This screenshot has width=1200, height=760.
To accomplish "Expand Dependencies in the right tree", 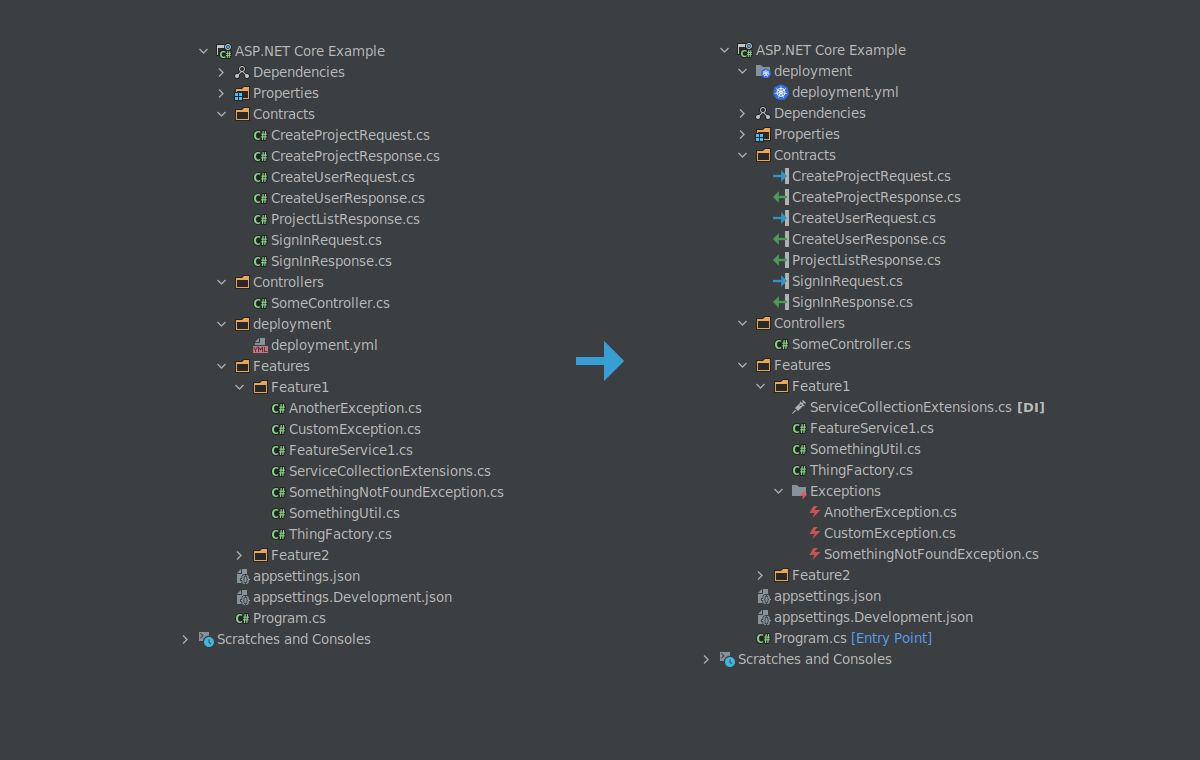I will click(743, 113).
